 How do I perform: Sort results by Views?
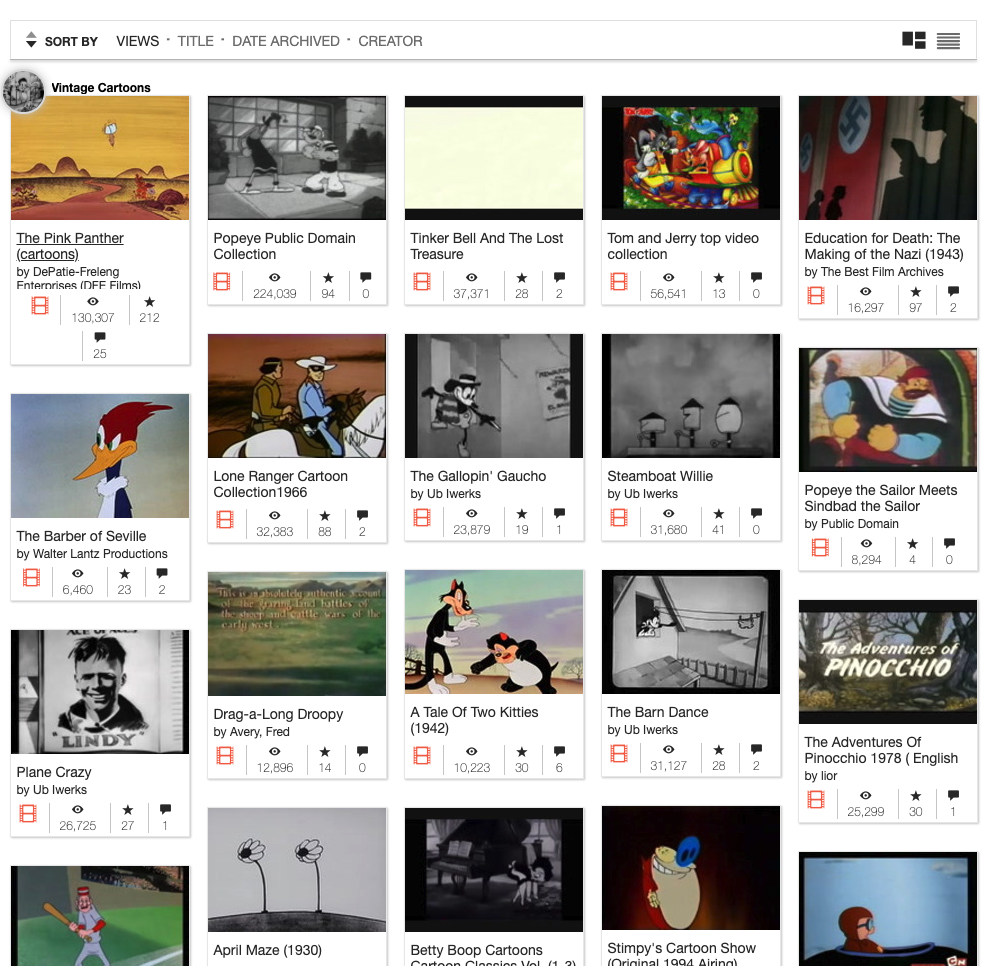tap(137, 41)
